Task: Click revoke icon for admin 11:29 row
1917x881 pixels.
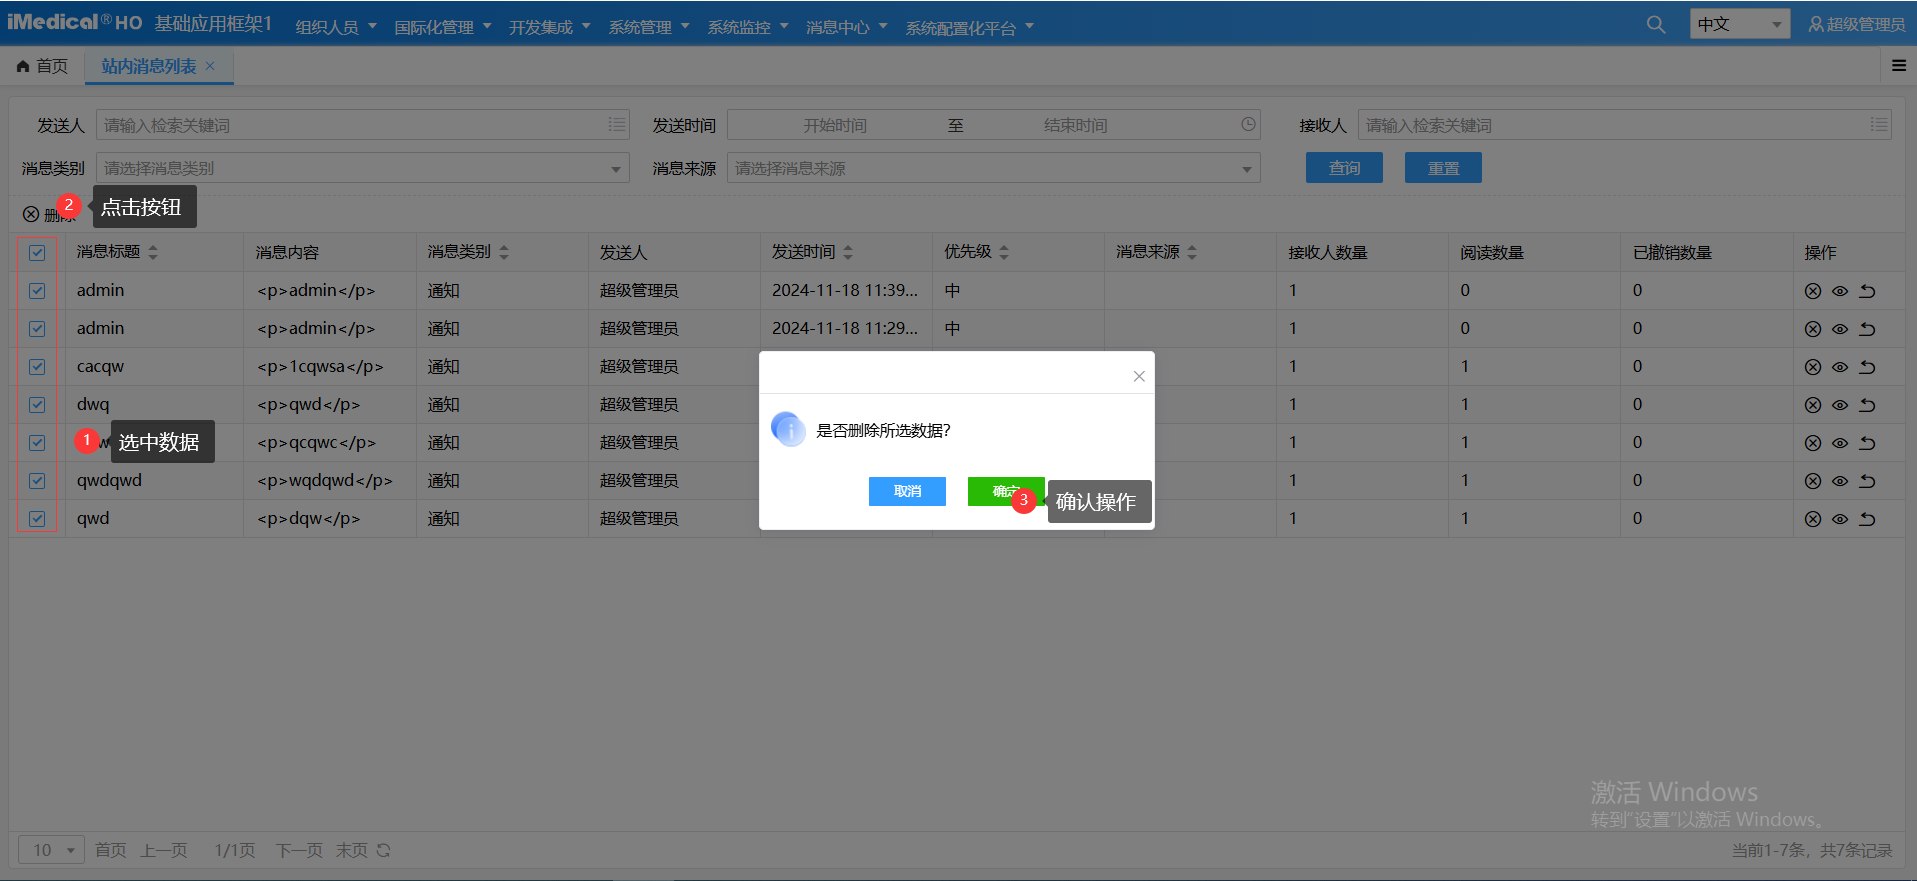Action: click(x=1867, y=329)
